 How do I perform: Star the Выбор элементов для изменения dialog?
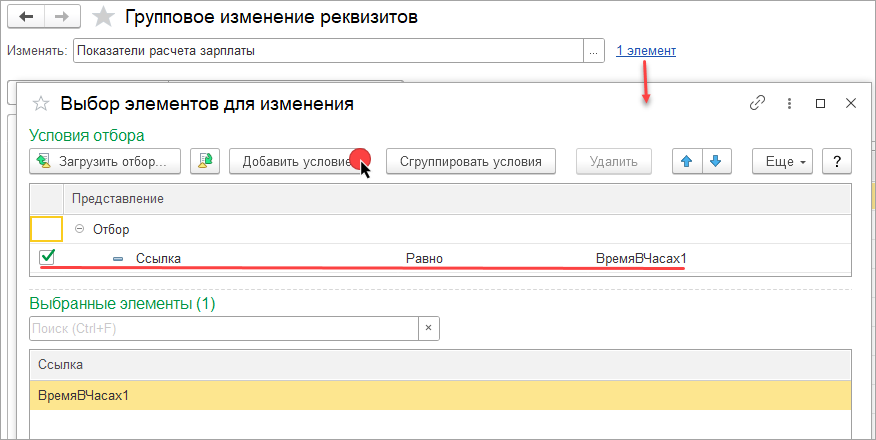40,104
